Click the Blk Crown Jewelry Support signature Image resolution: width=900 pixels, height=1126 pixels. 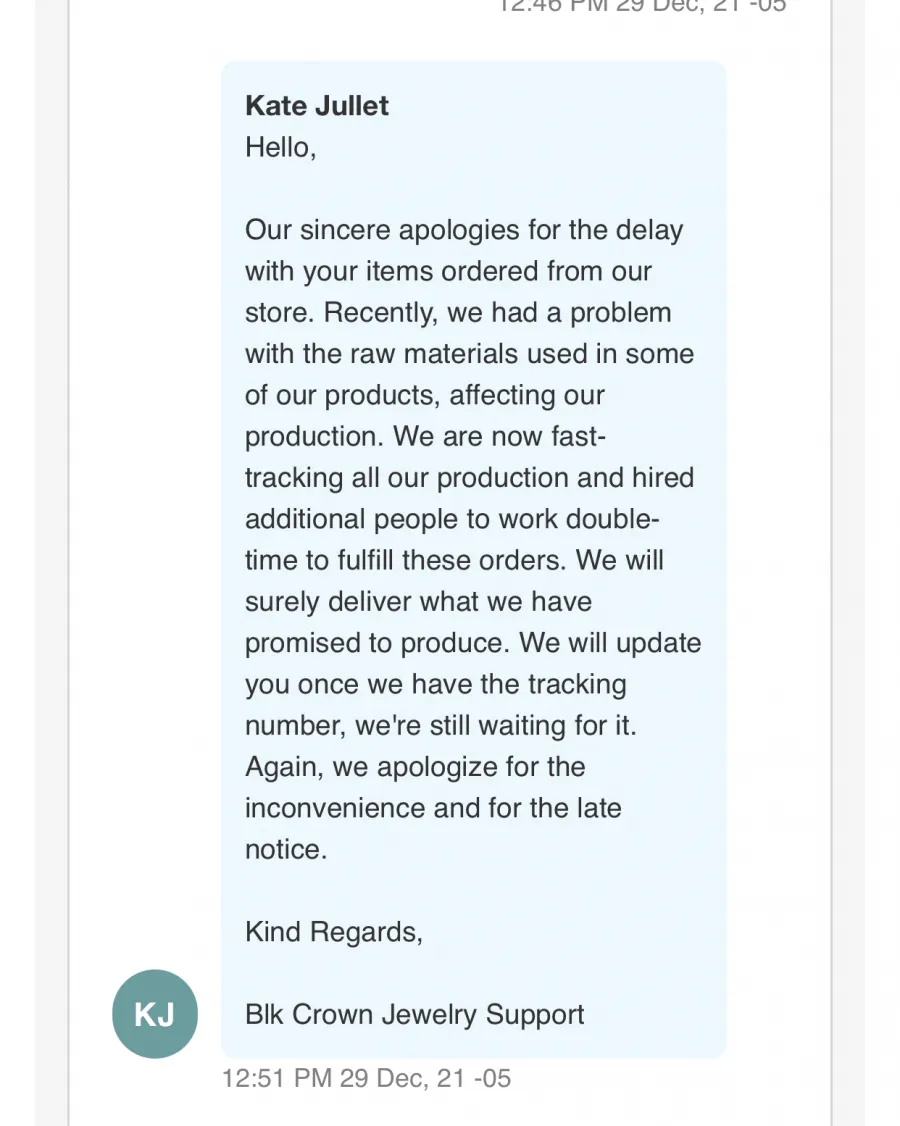click(414, 1015)
